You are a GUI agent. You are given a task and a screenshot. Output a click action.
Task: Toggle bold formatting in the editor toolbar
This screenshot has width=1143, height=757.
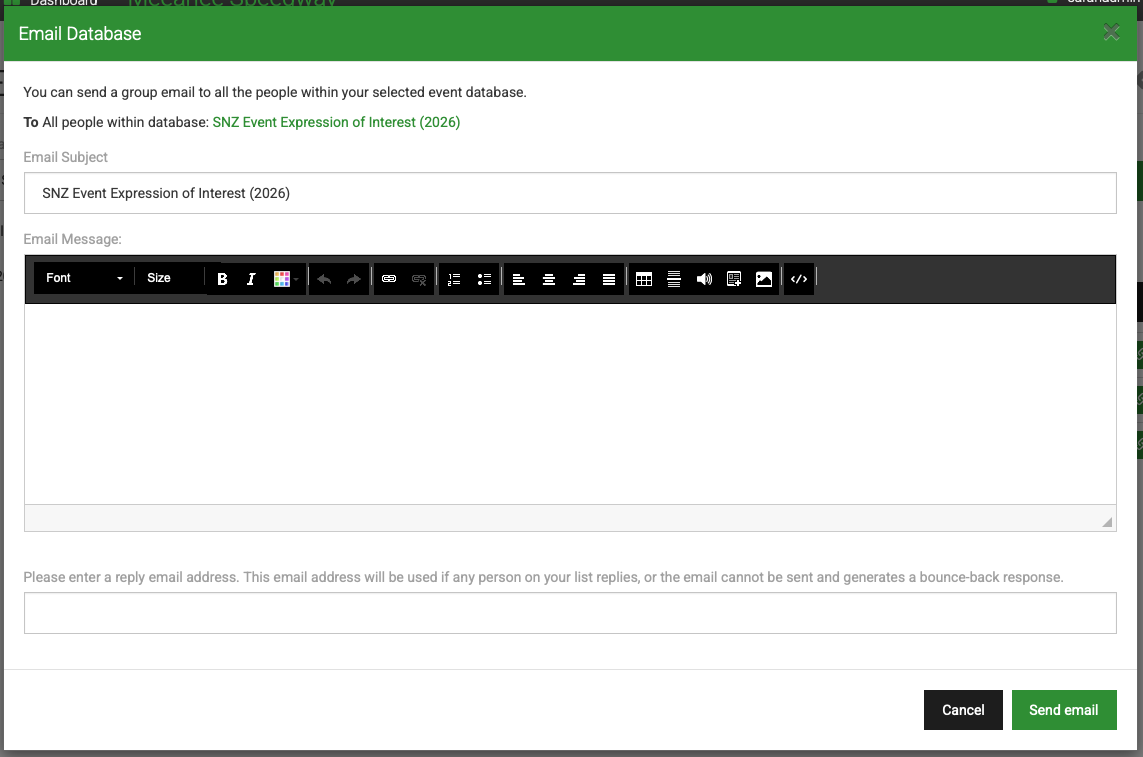pyautogui.click(x=222, y=279)
